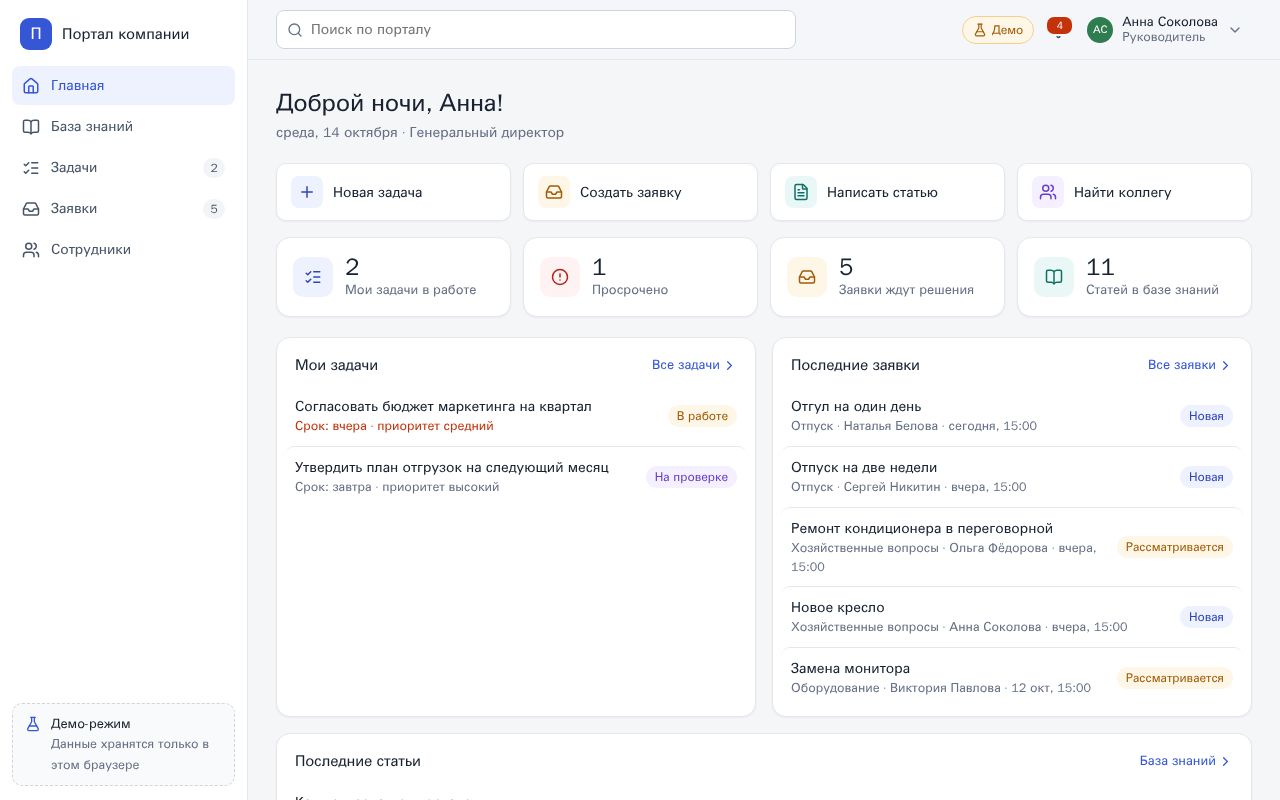Click the inbox icon beside Заявки in sidebar
The image size is (1280, 800).
coord(31,209)
